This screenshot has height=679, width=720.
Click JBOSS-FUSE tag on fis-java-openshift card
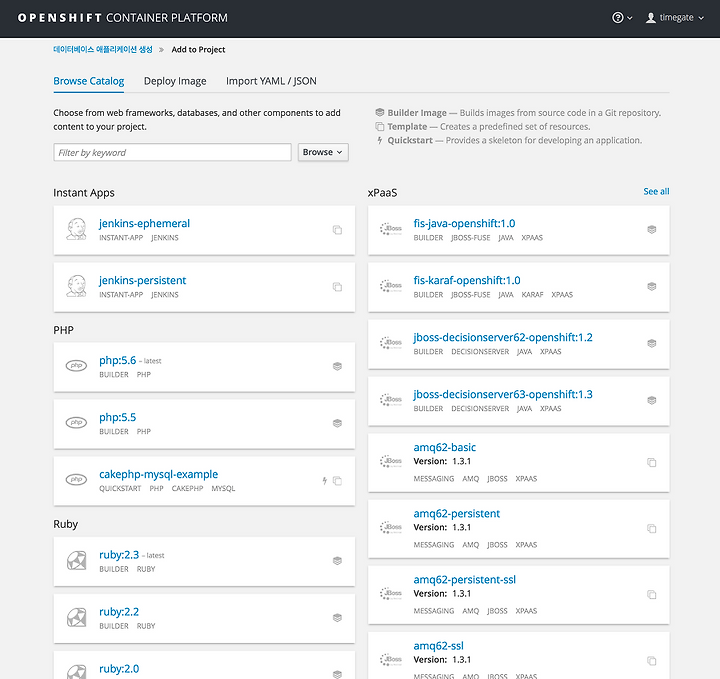471,238
